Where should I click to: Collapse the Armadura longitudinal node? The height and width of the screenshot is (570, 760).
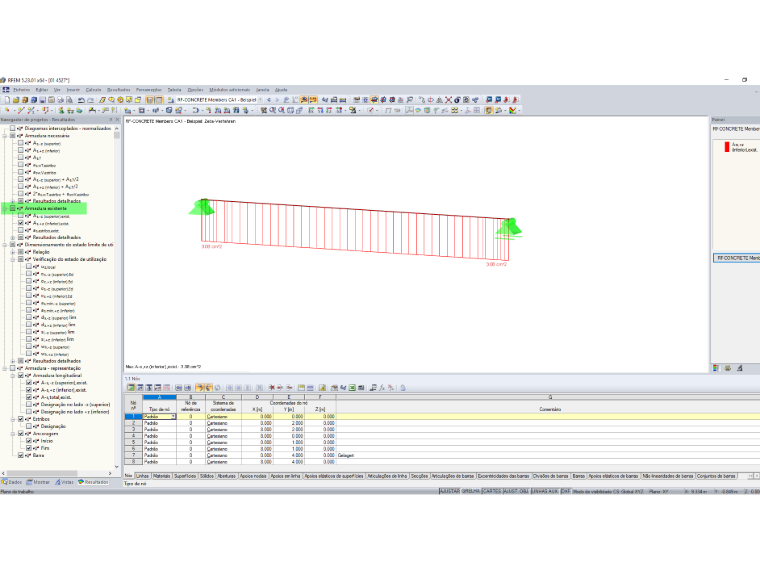click(13, 375)
